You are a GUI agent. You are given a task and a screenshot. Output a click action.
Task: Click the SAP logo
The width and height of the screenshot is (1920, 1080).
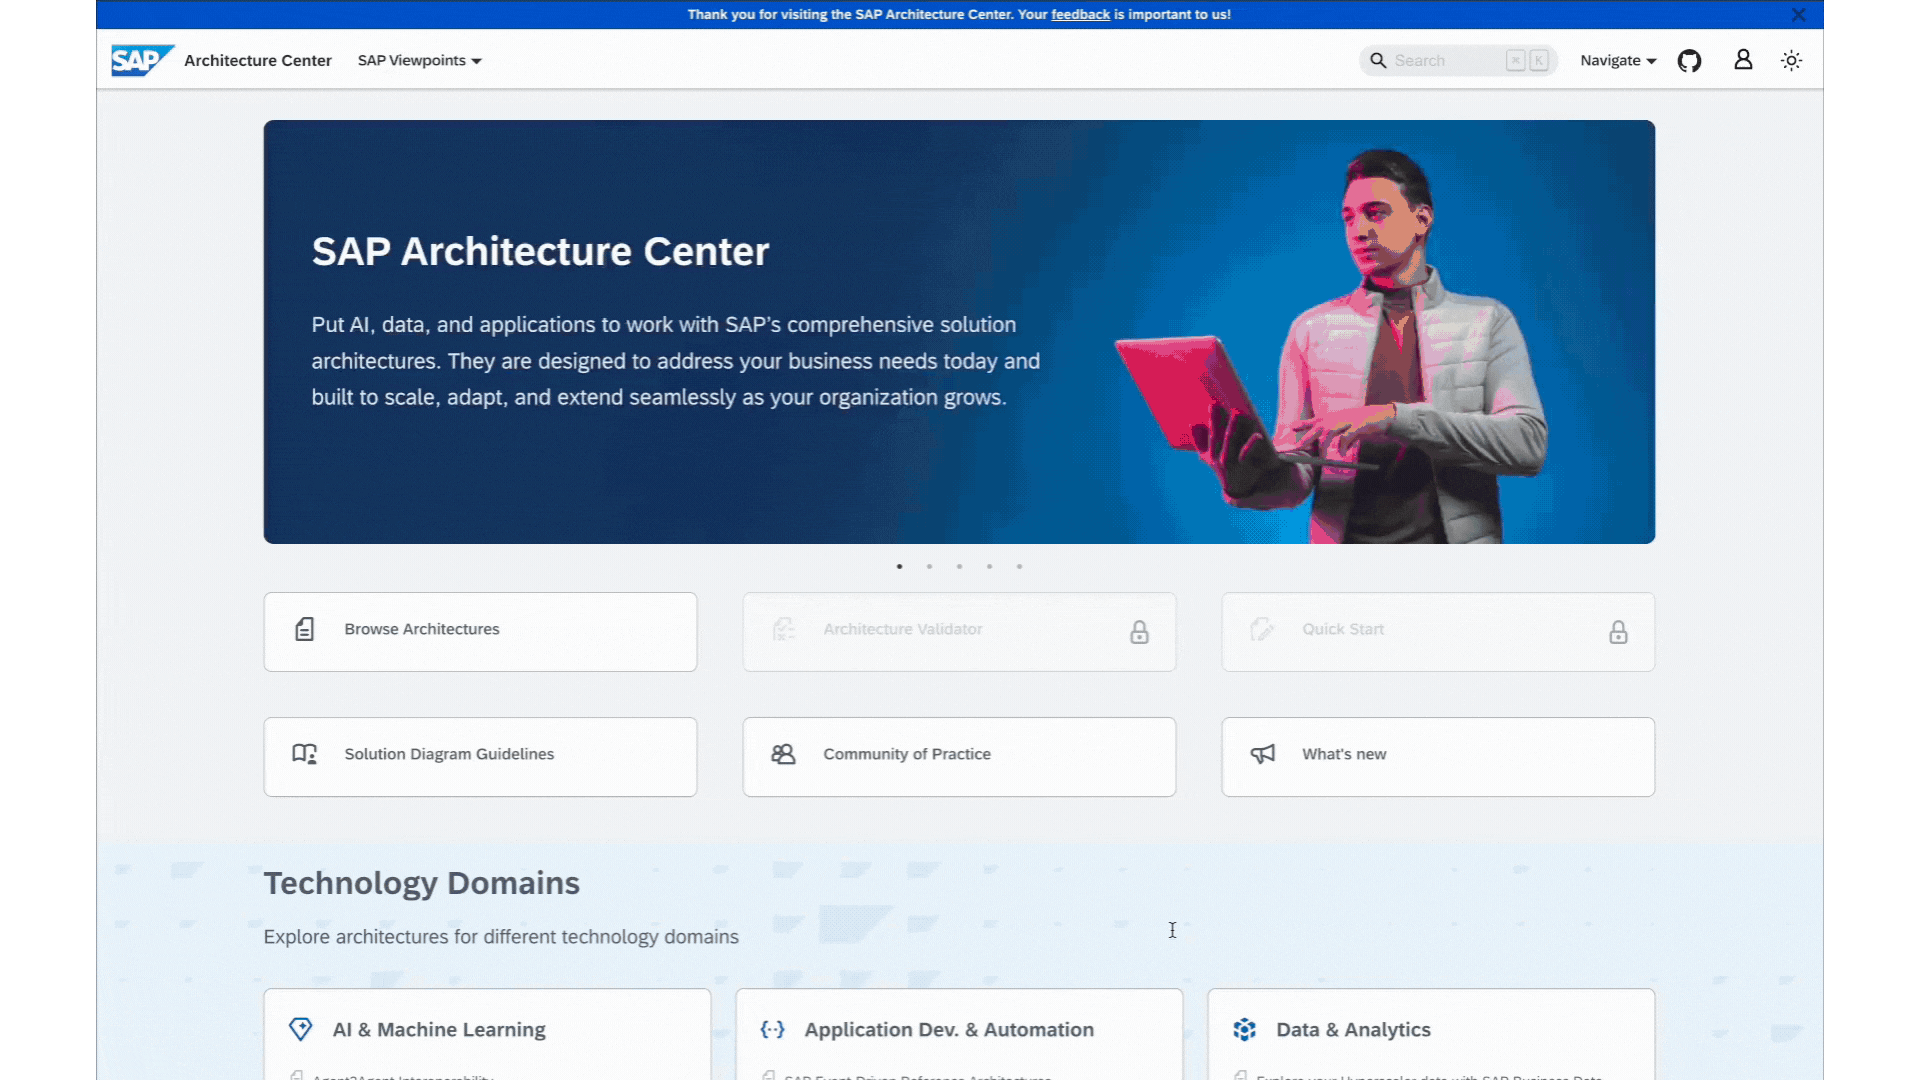(141, 60)
